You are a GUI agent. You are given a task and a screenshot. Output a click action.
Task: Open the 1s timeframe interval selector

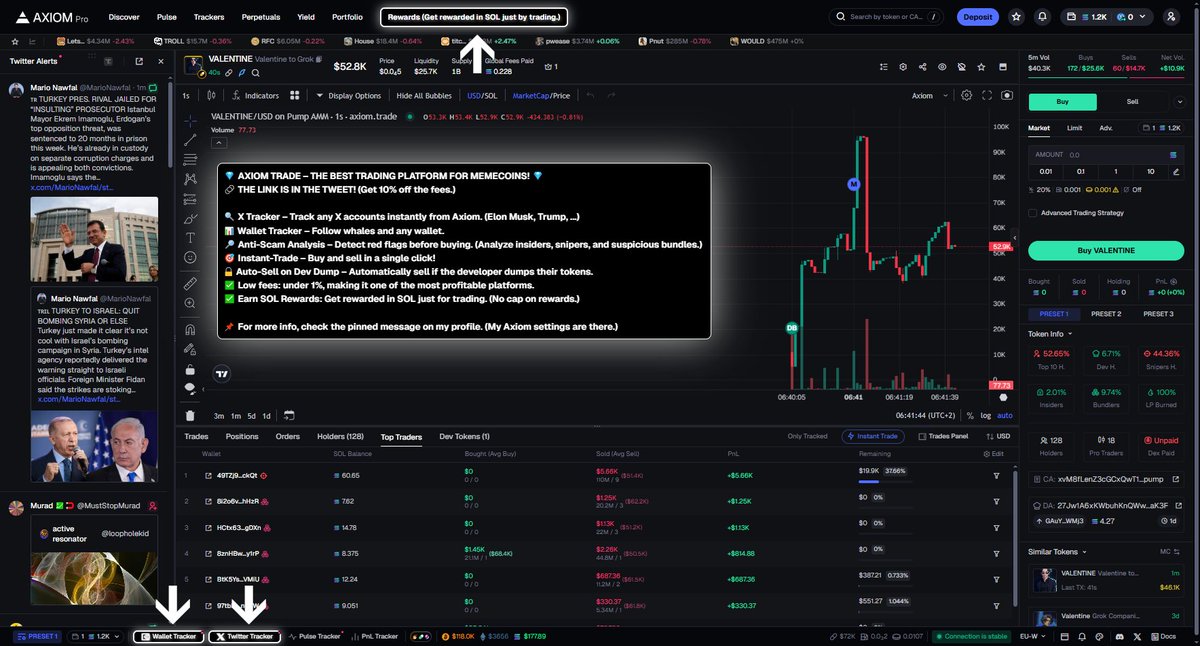[x=186, y=96]
